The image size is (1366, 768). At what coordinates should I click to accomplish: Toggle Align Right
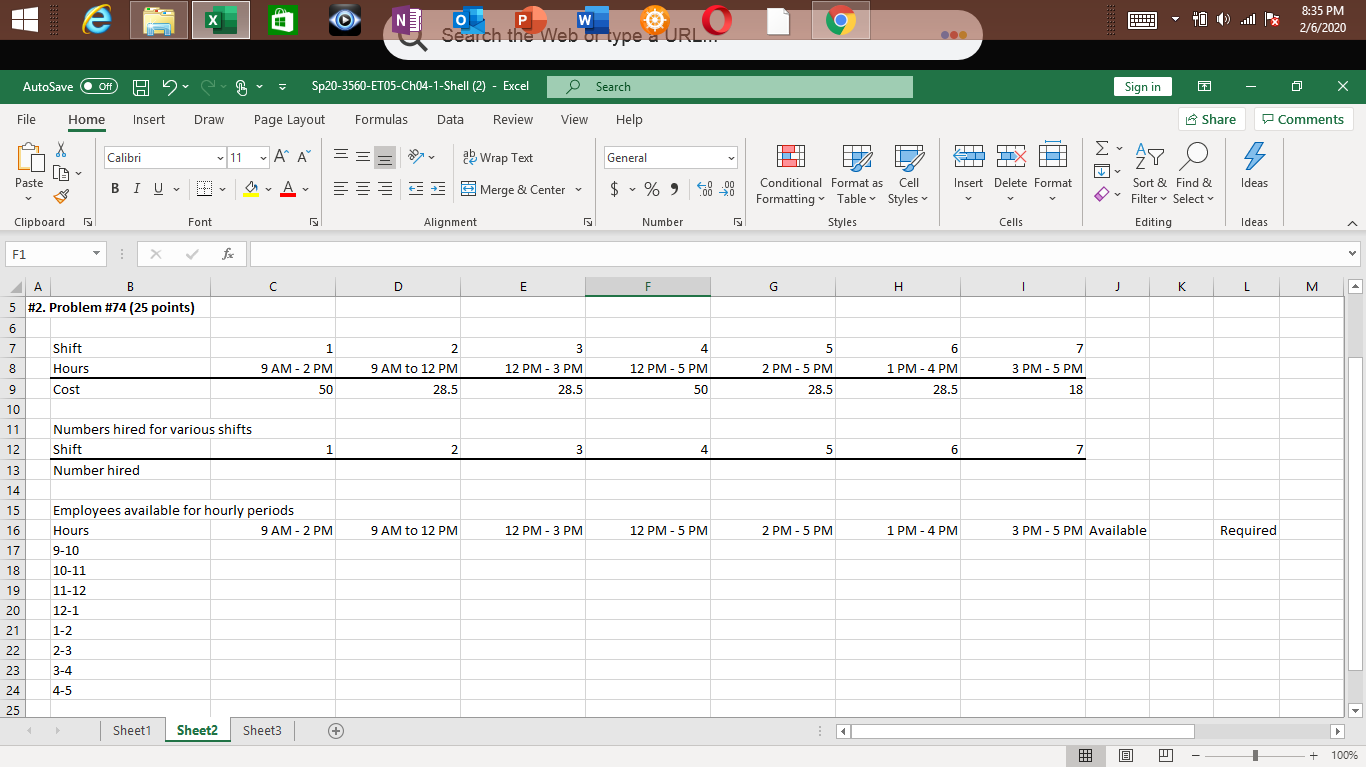click(x=385, y=189)
